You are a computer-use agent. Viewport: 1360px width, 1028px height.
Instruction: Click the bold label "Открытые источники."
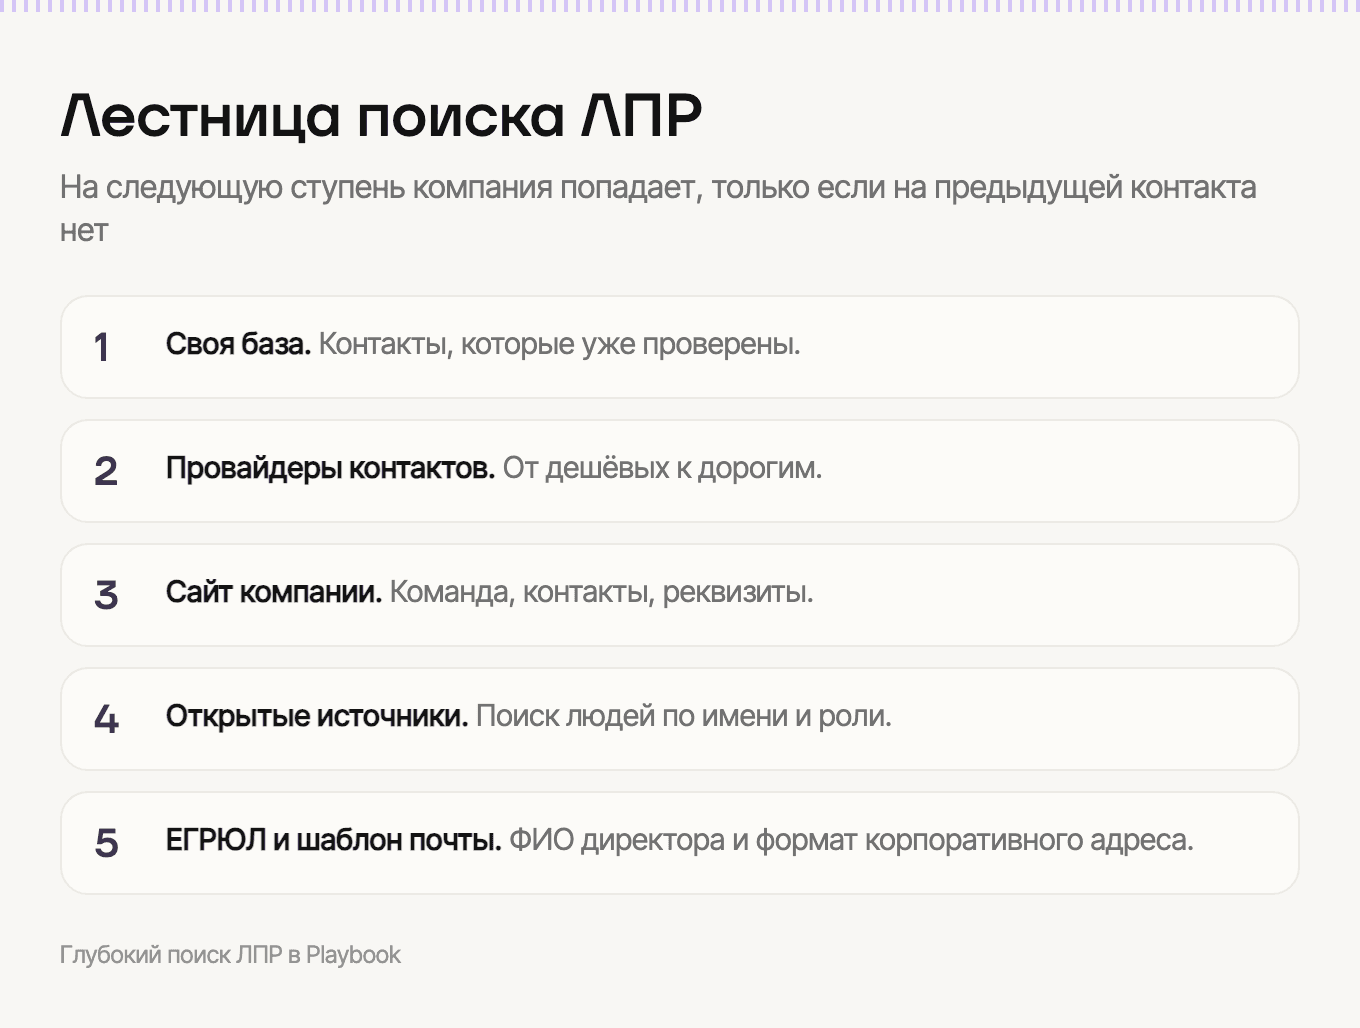tap(317, 716)
